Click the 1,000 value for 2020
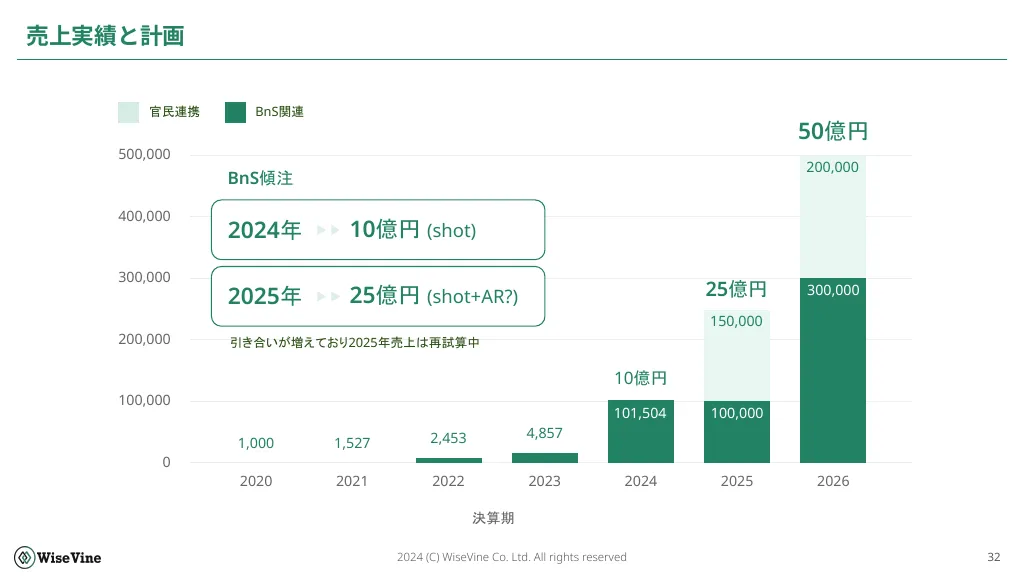The image size is (1024, 576). (256, 443)
